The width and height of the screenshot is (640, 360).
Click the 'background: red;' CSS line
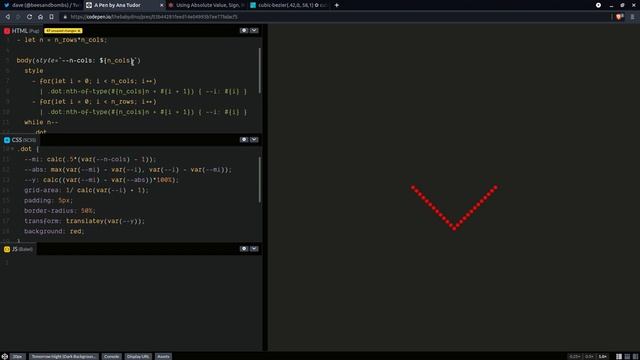(x=54, y=231)
